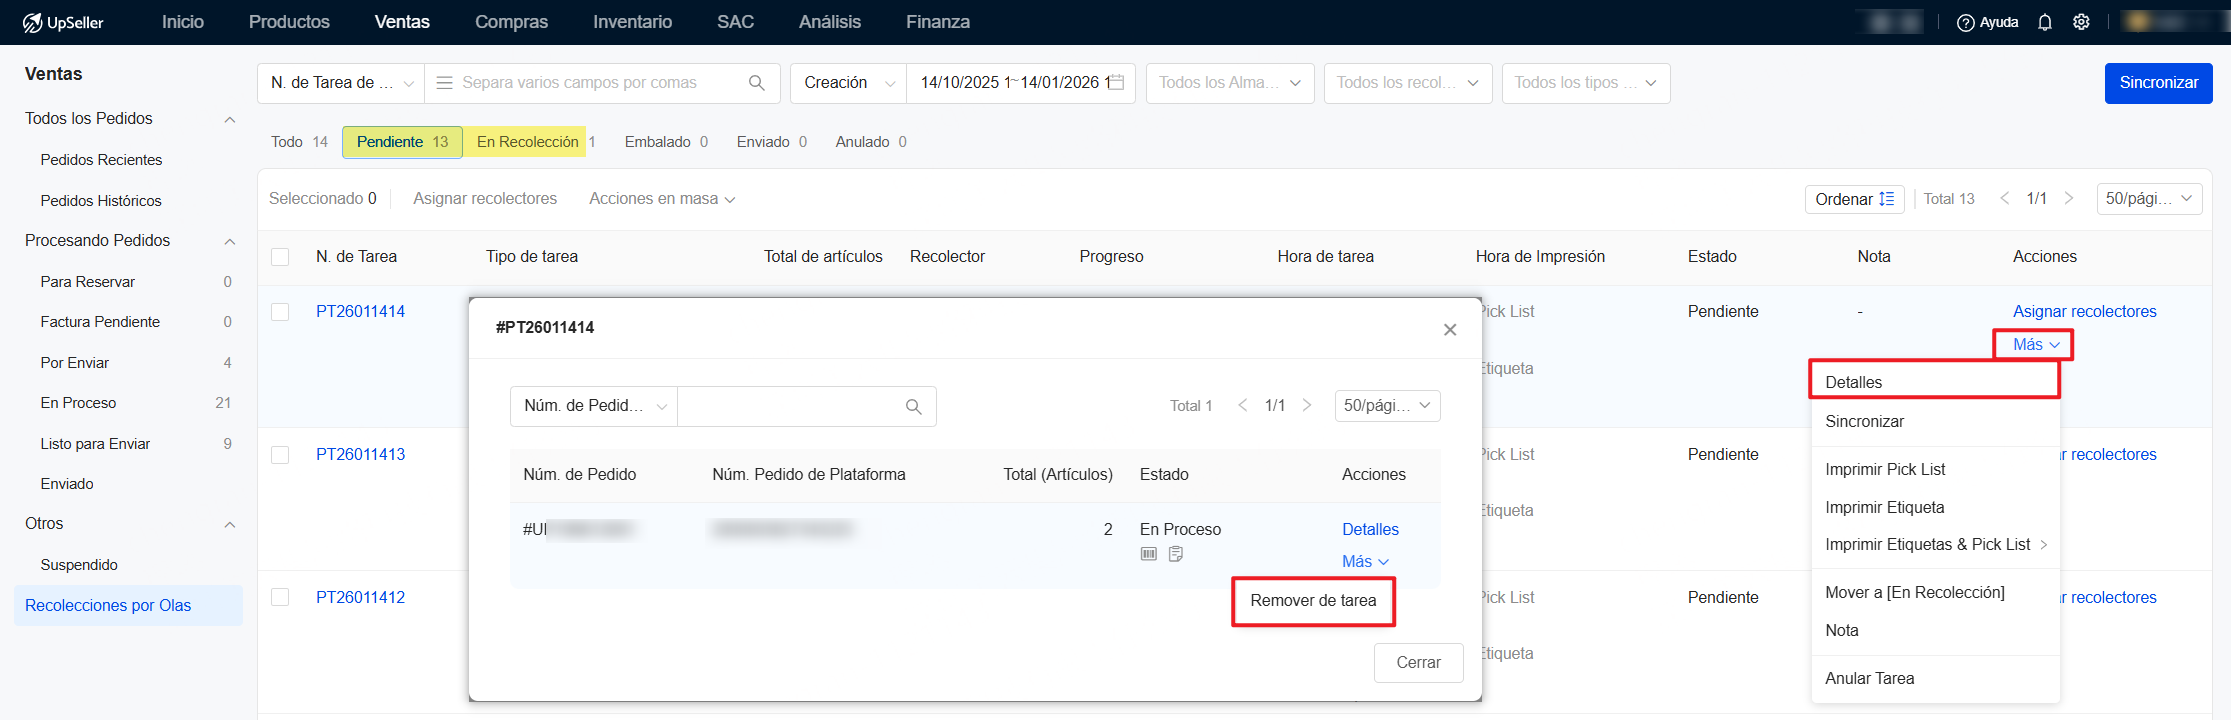This screenshot has width=2231, height=720.
Task: Check the box for task PT26011413
Action: pos(280,455)
